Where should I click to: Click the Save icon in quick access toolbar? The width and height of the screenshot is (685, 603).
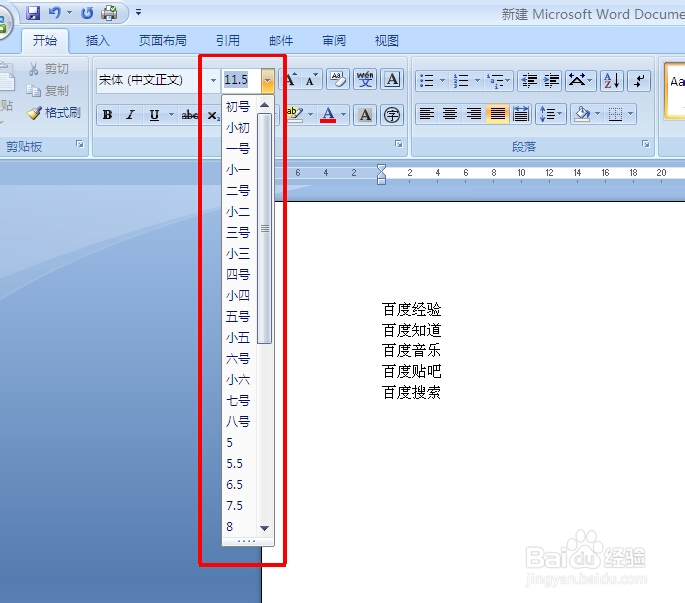click(33, 13)
